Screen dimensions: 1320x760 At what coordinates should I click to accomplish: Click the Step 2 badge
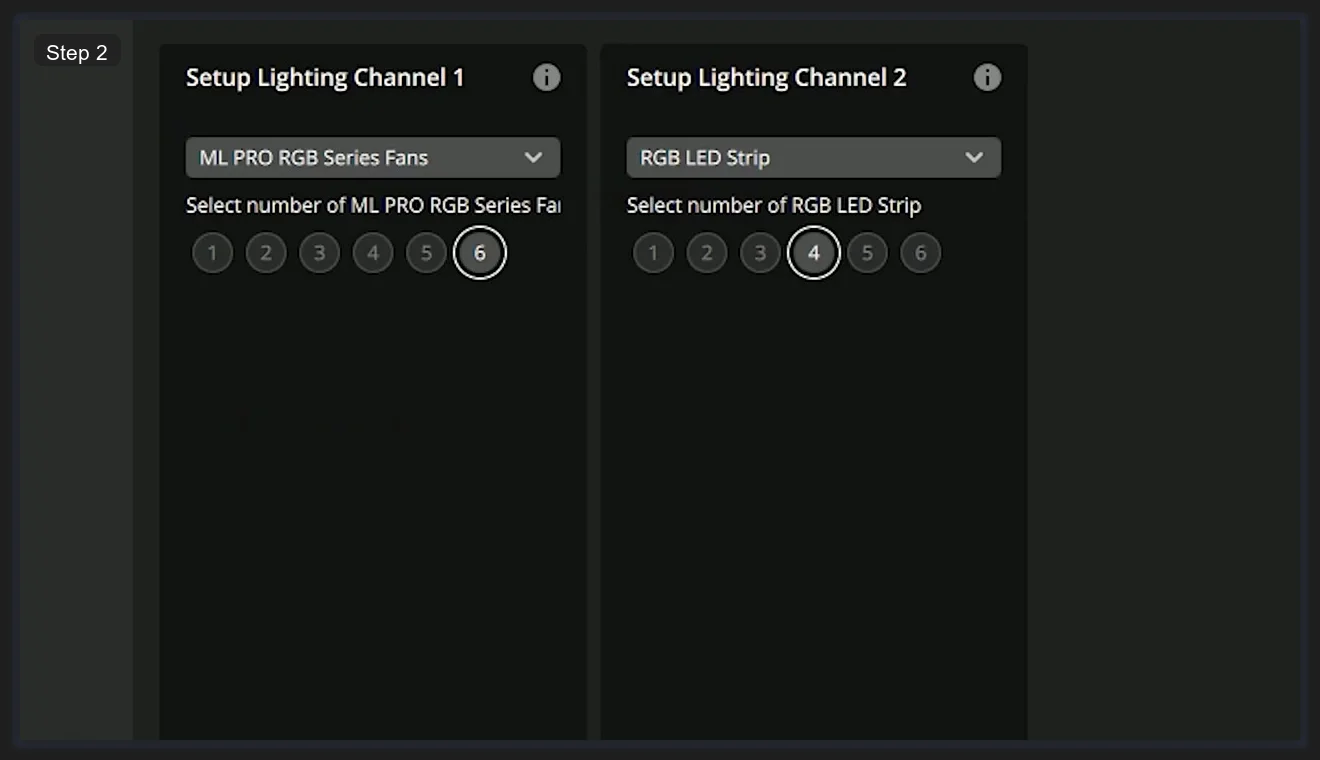[x=77, y=52]
